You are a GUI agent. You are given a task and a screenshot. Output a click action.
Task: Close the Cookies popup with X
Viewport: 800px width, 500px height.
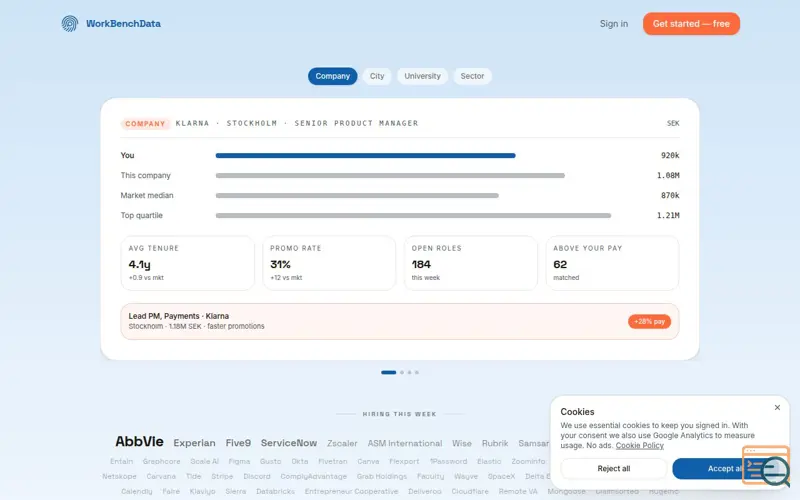pos(777,407)
